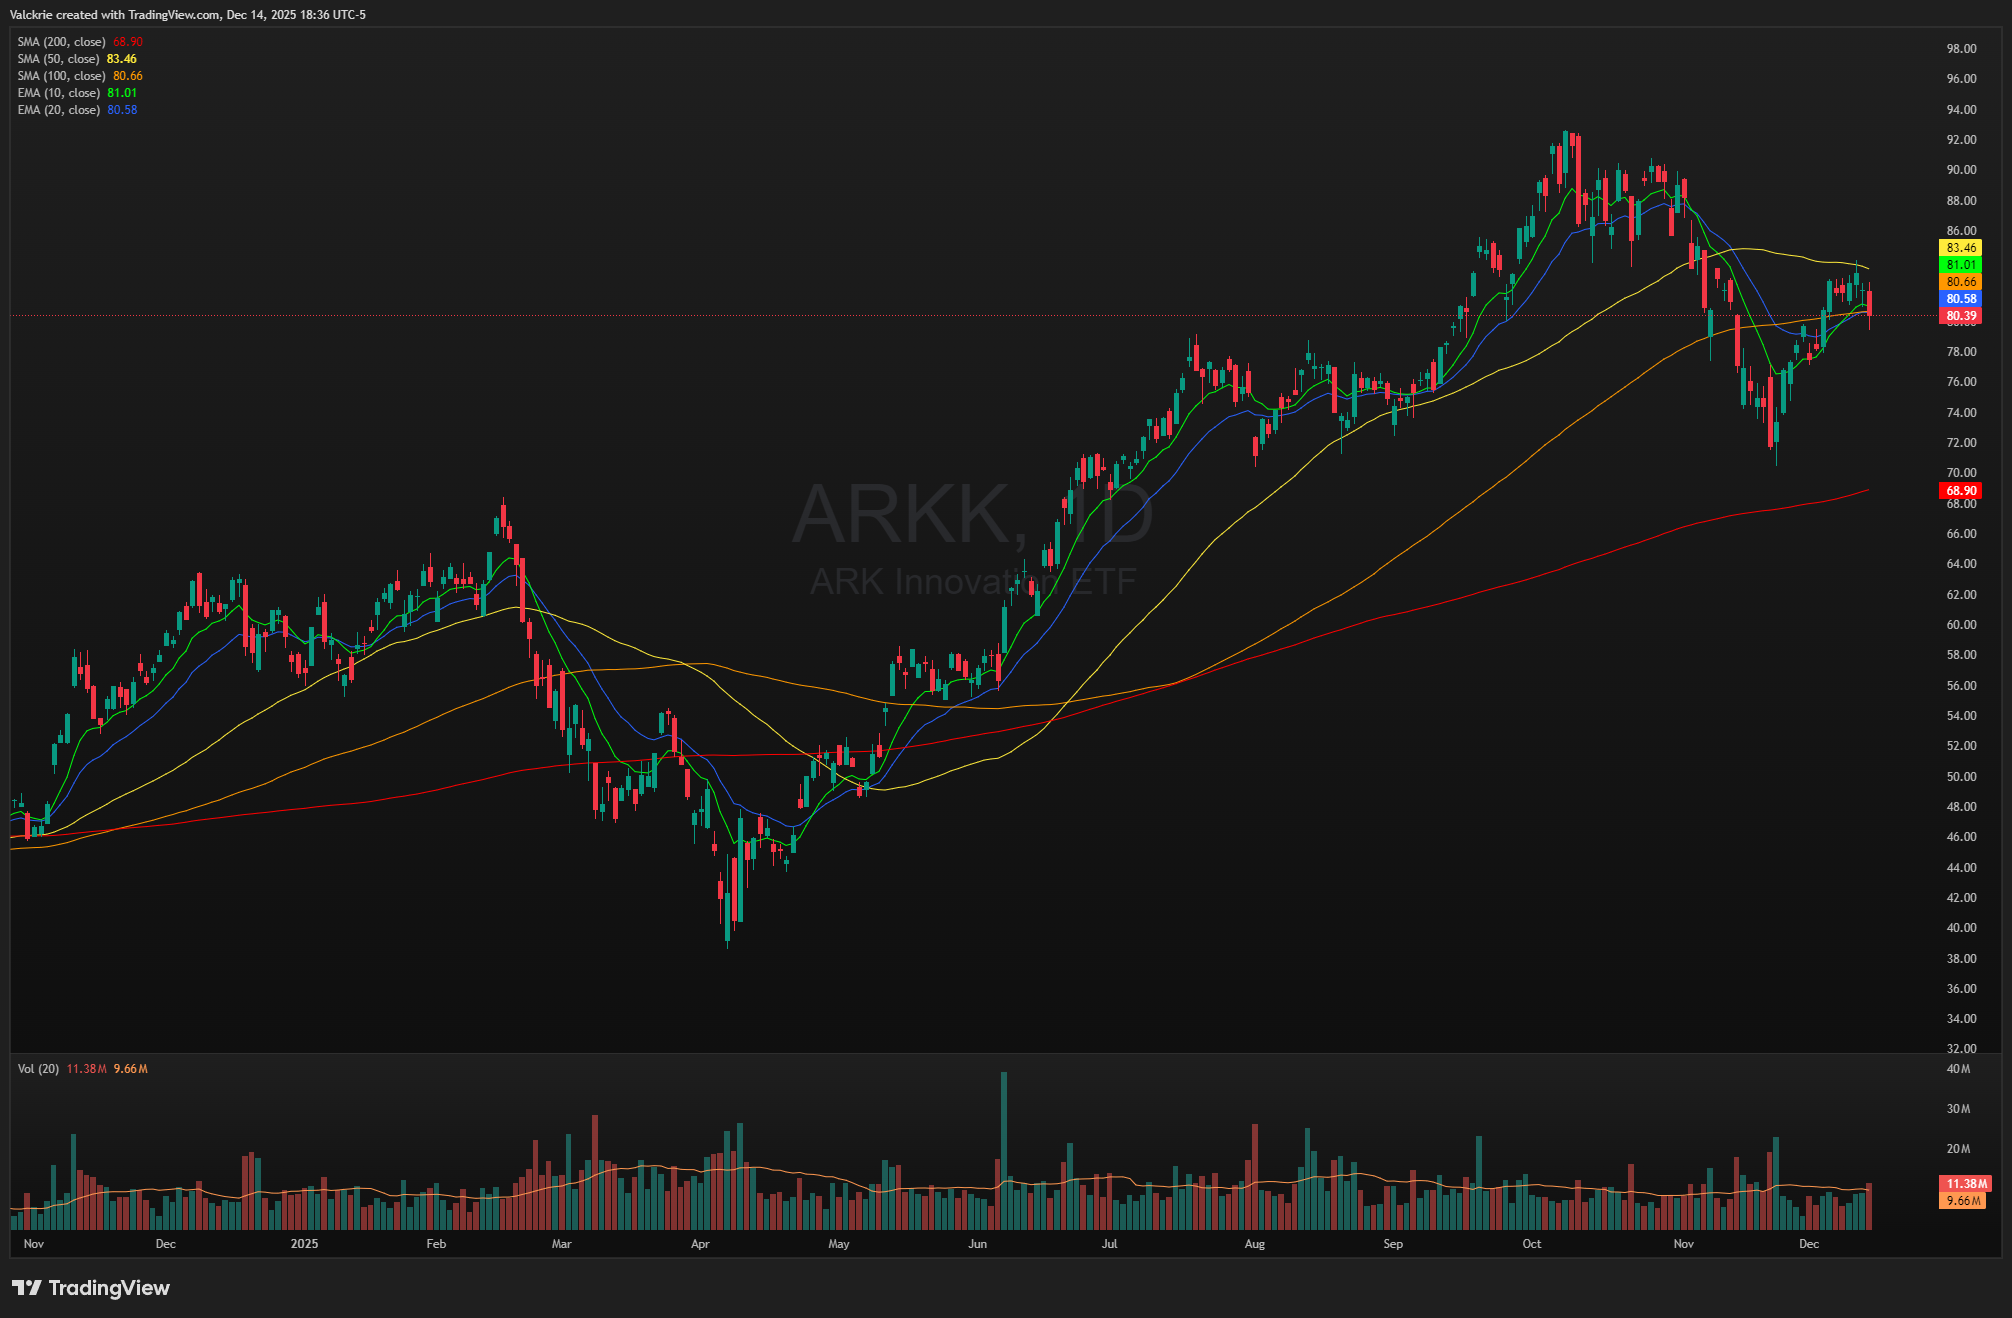This screenshot has width=2012, height=1318.
Task: Click the Vol (20) volume legend
Action: click(x=39, y=1069)
